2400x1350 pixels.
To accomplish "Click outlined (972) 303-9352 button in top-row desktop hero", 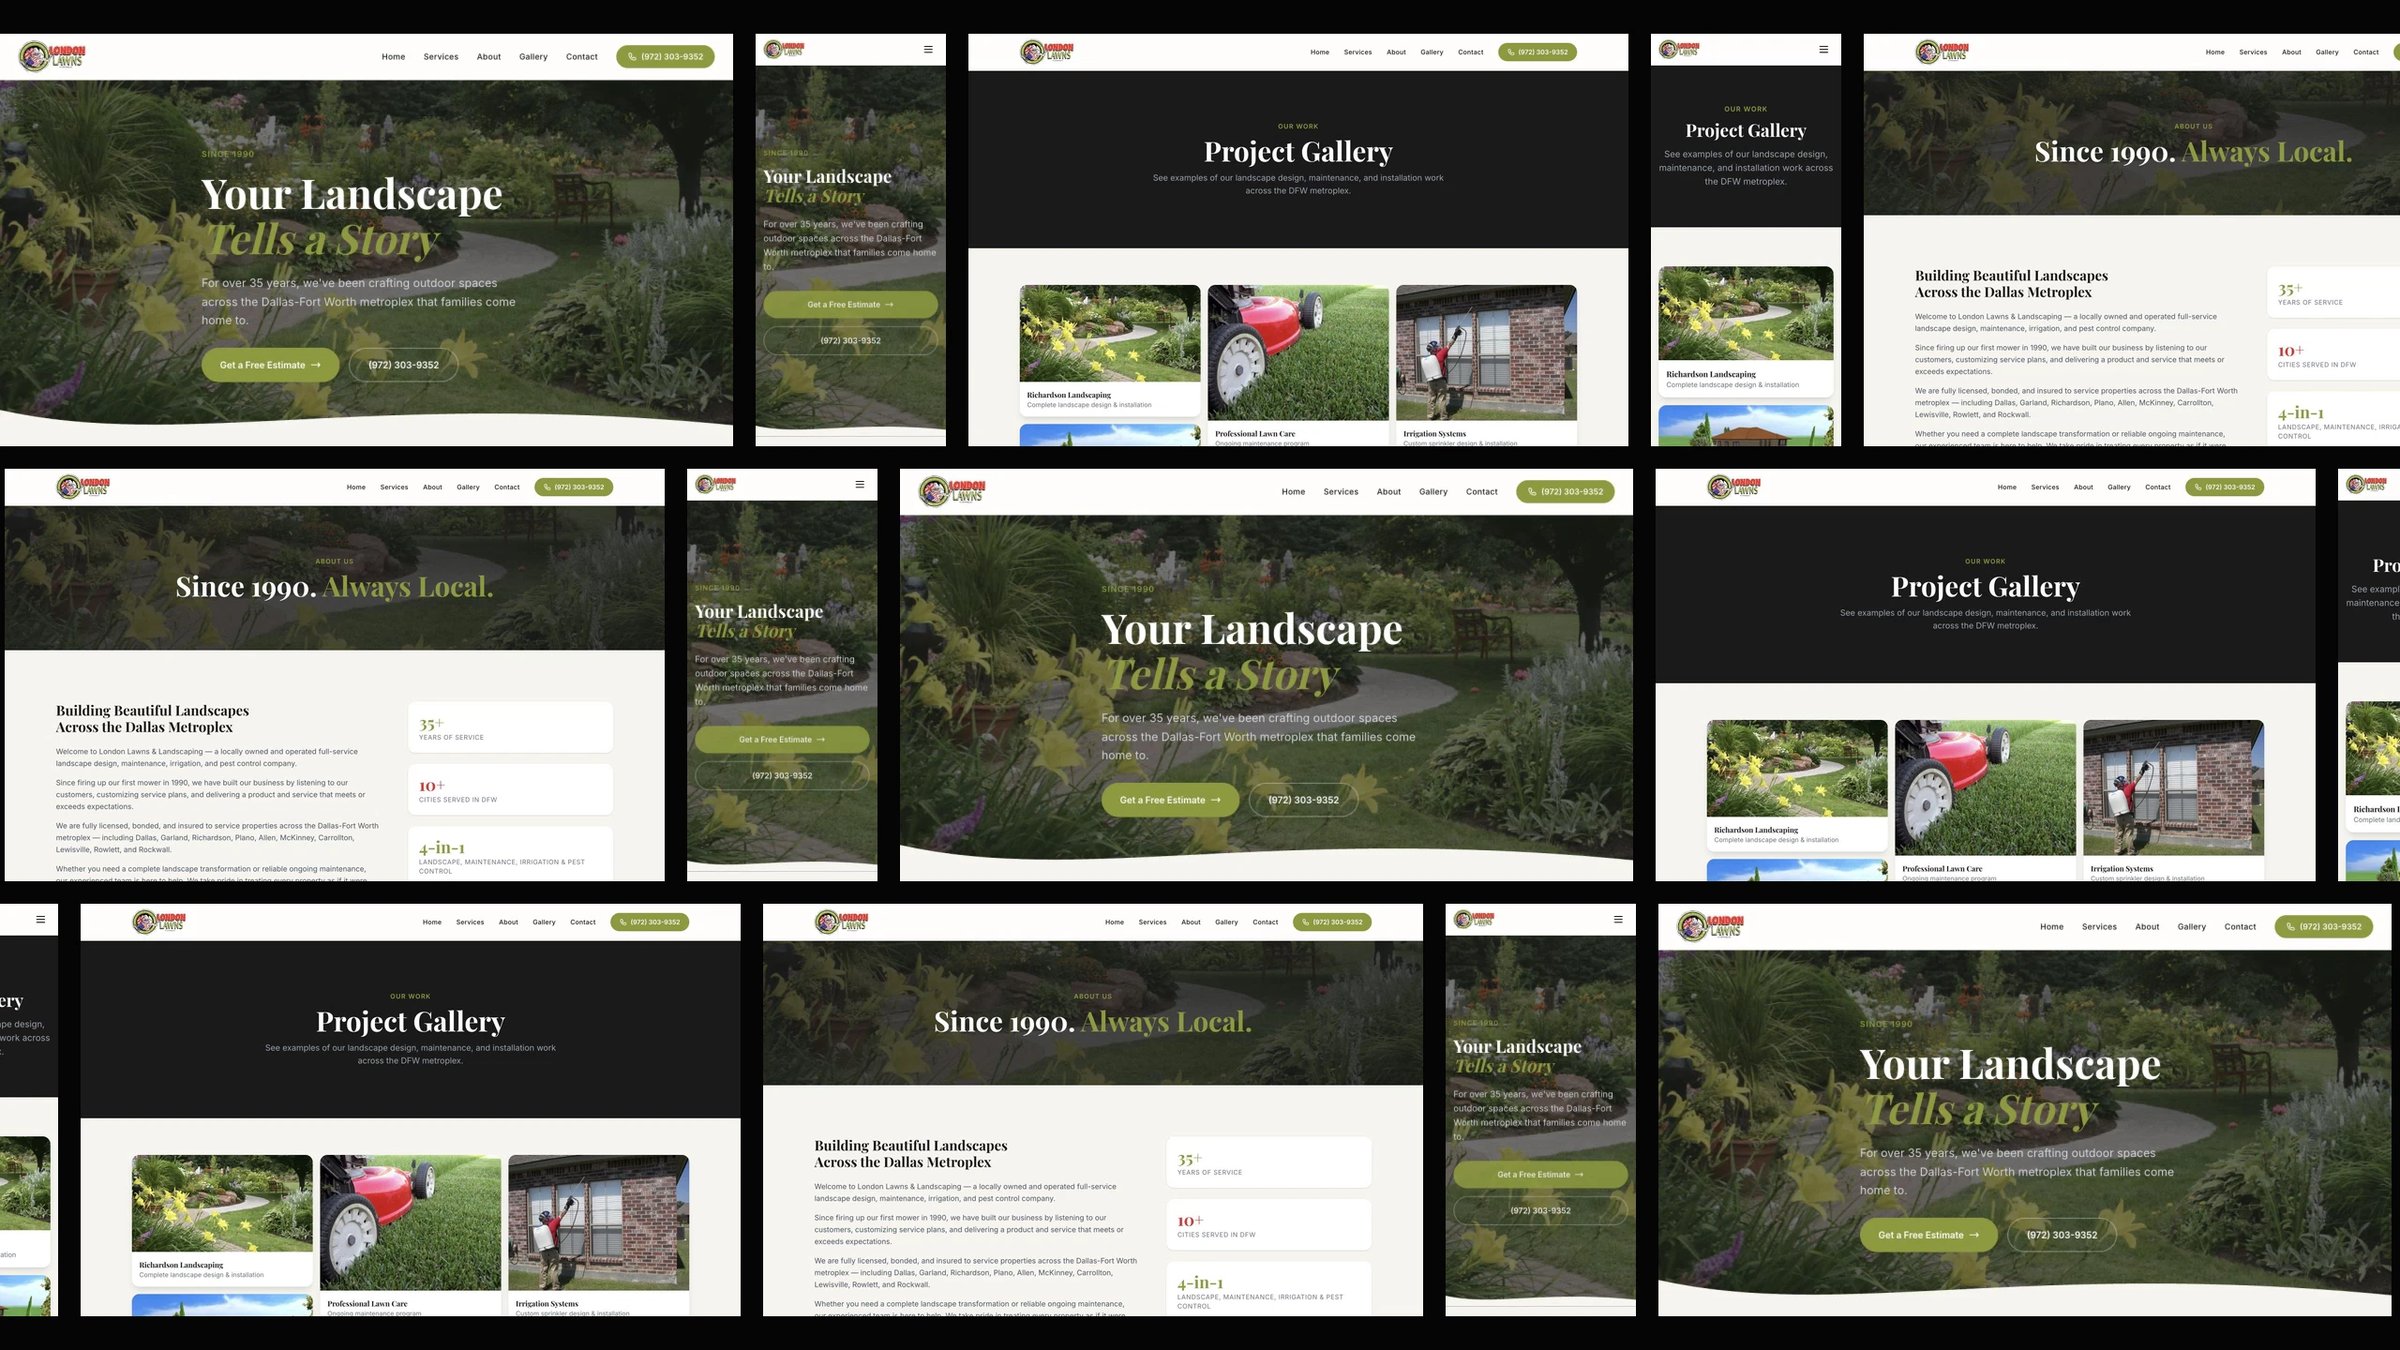I will point(403,365).
